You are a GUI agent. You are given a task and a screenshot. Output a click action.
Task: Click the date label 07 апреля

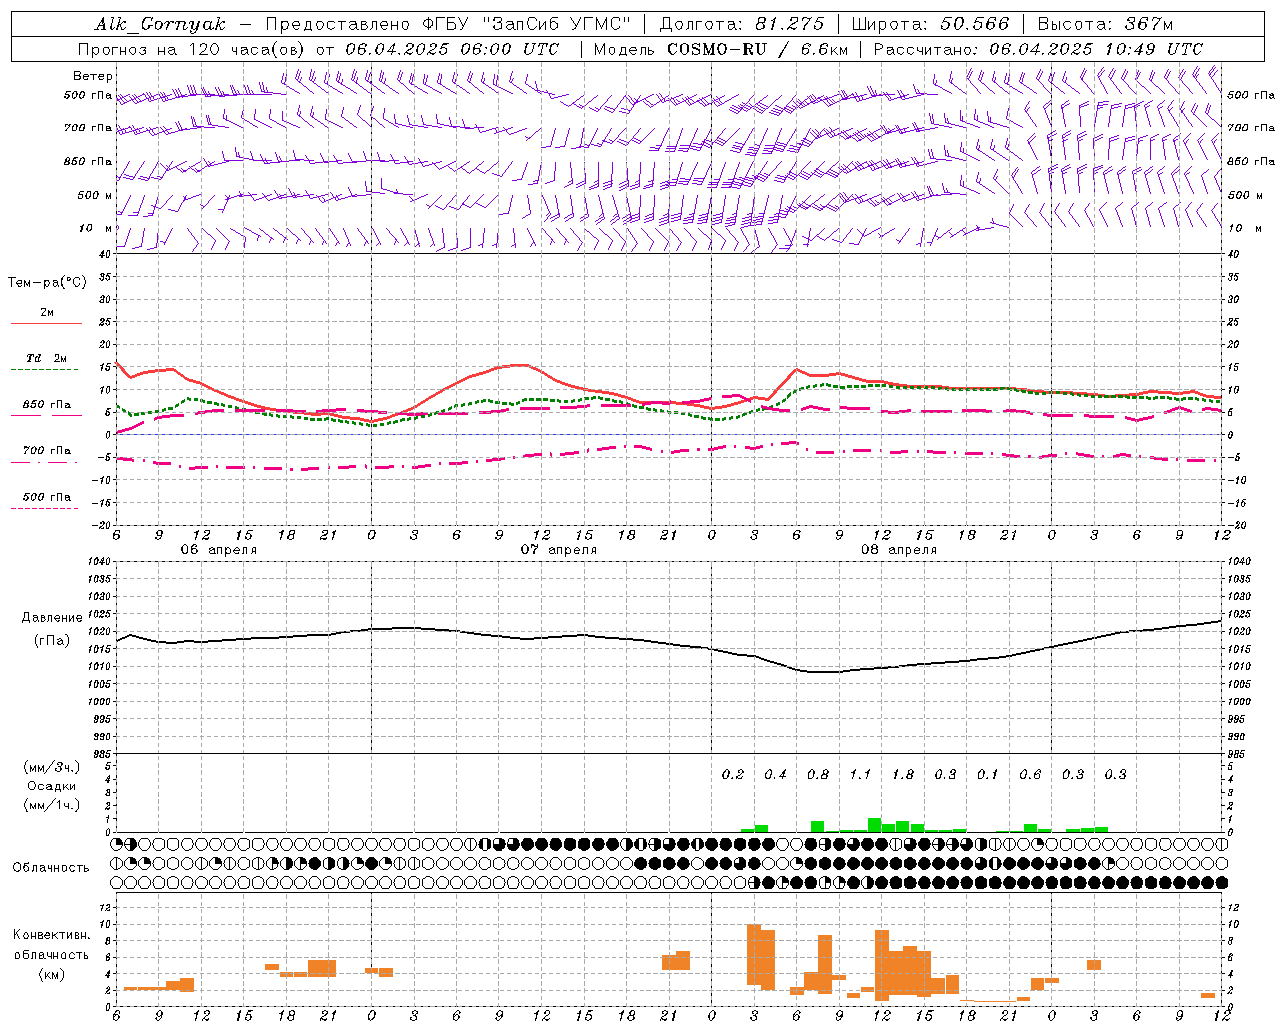558,550
